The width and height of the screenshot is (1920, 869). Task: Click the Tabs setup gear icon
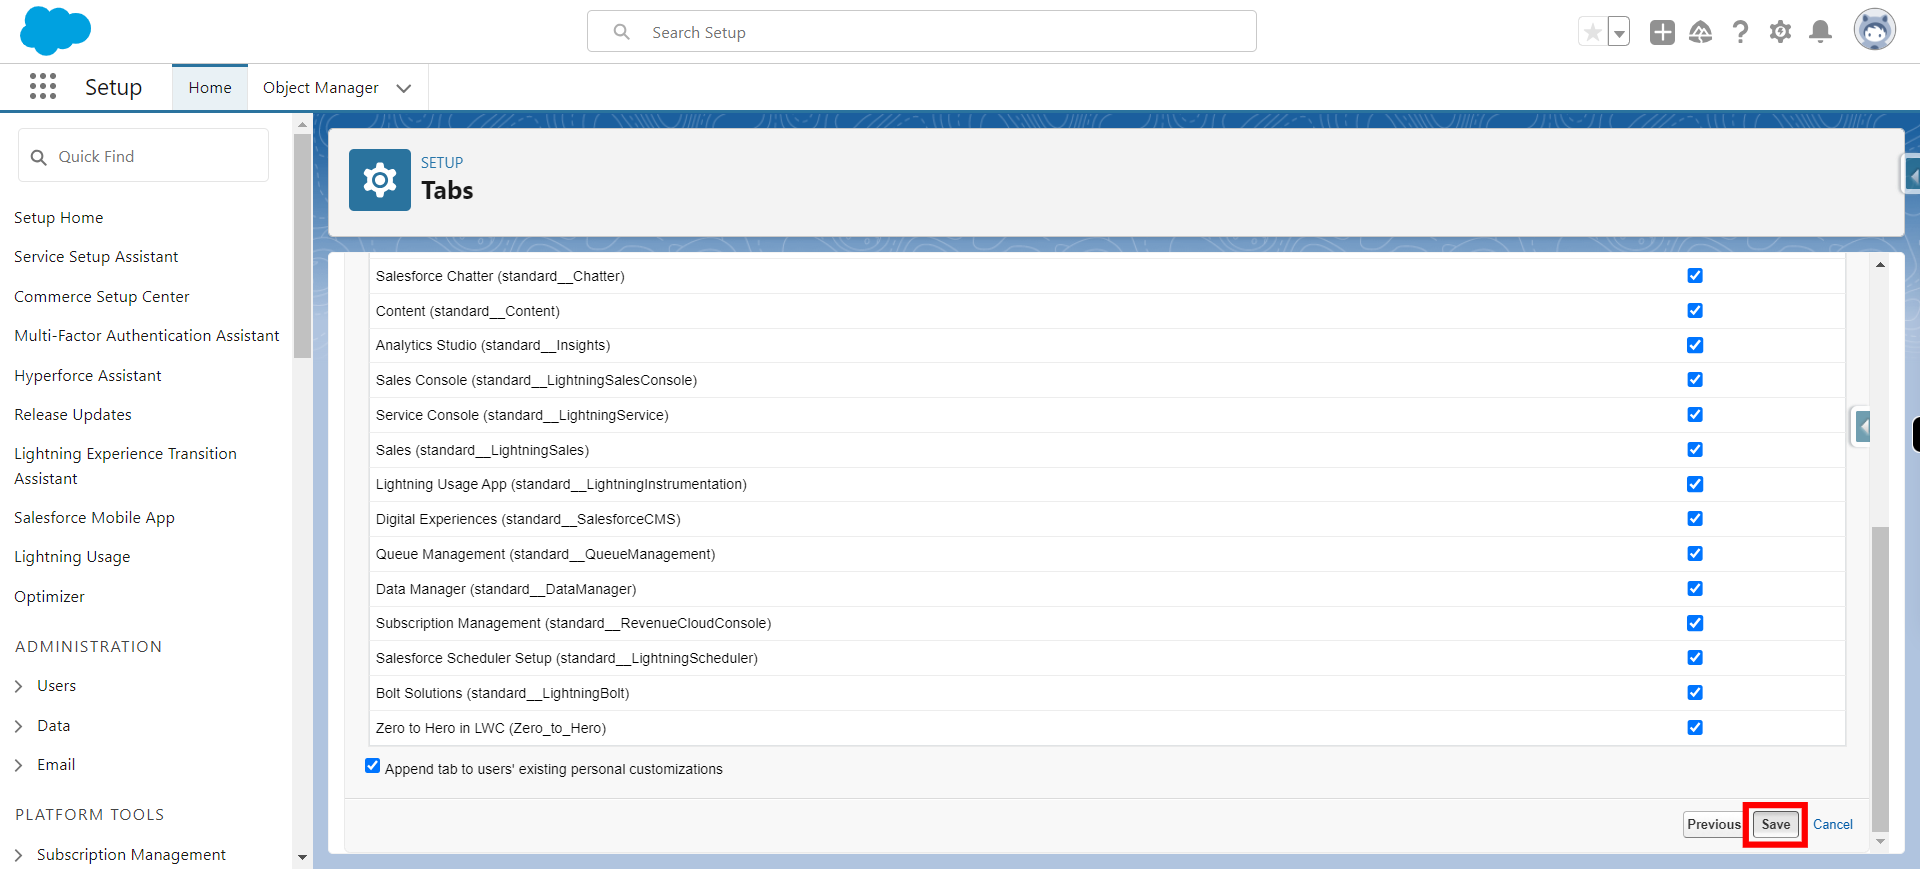click(x=380, y=180)
